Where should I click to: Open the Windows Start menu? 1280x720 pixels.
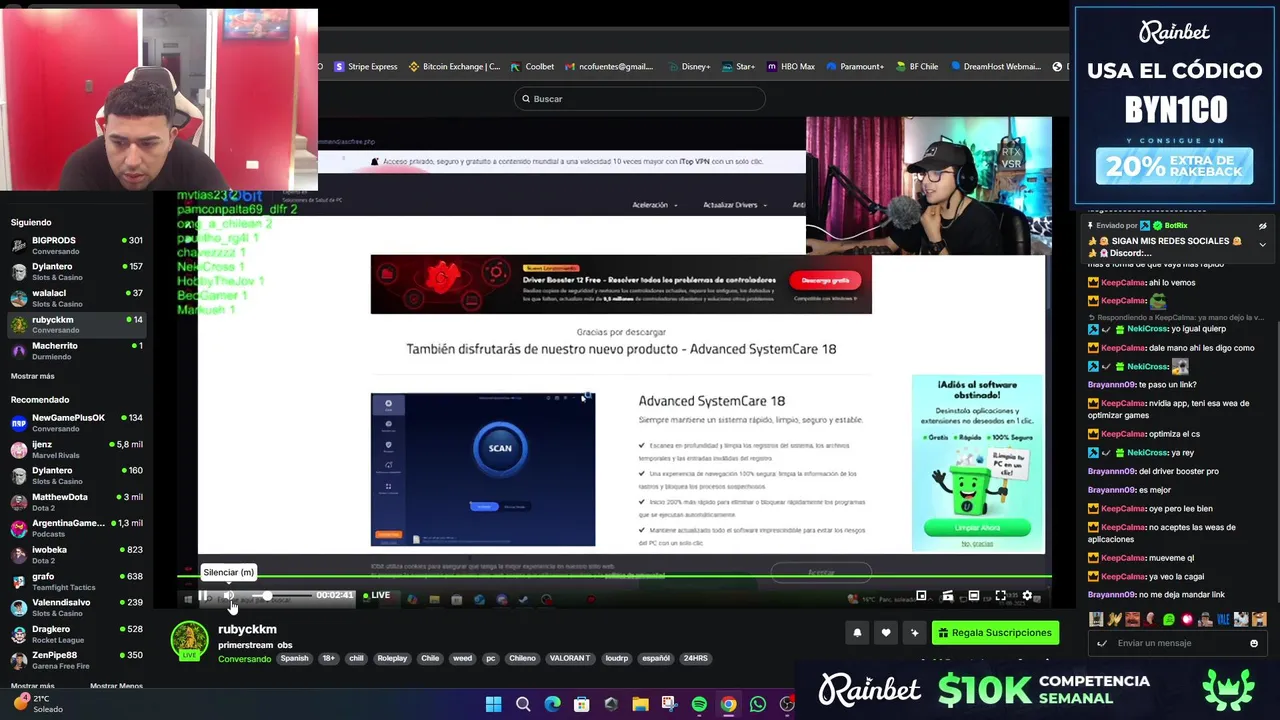pos(493,704)
